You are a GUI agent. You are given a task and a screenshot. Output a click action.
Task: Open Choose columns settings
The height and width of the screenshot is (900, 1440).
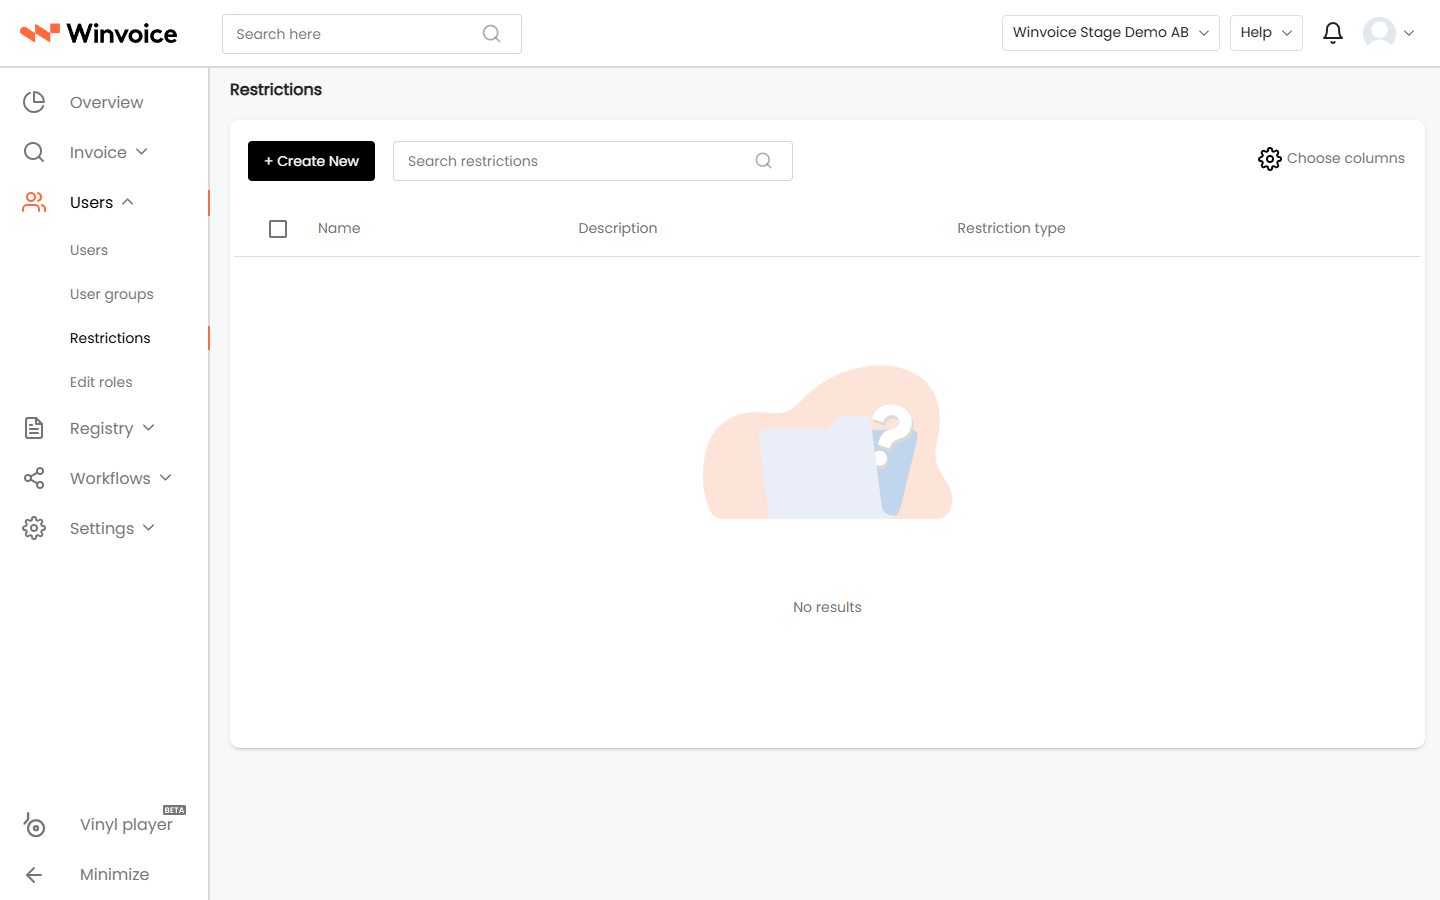(1331, 159)
